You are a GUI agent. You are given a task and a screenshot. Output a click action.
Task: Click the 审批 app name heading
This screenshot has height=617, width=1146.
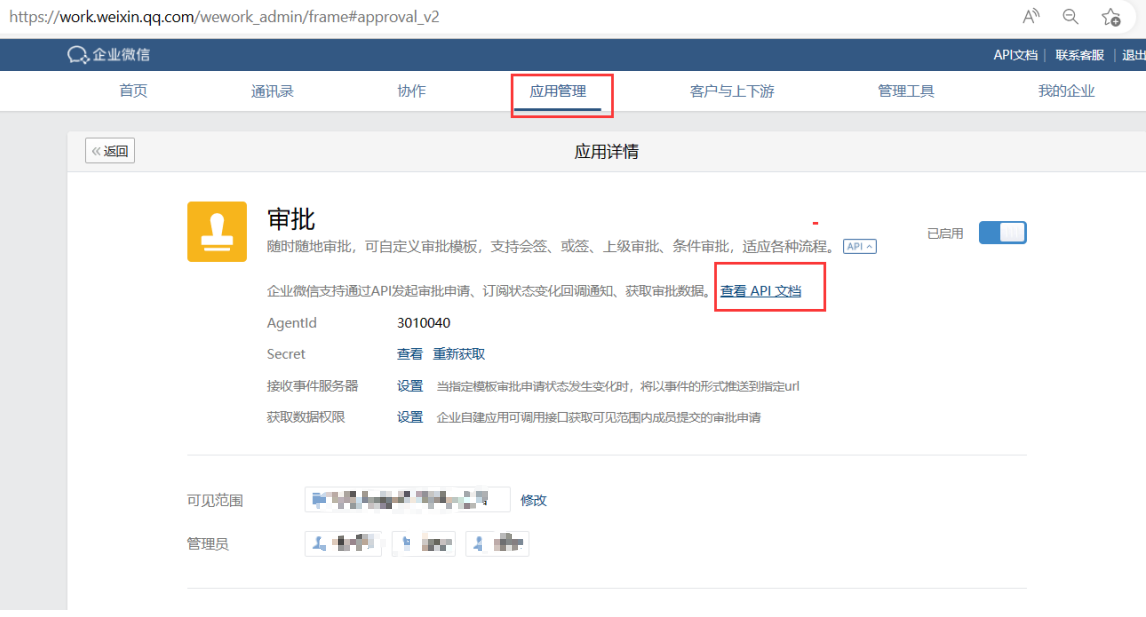point(291,219)
